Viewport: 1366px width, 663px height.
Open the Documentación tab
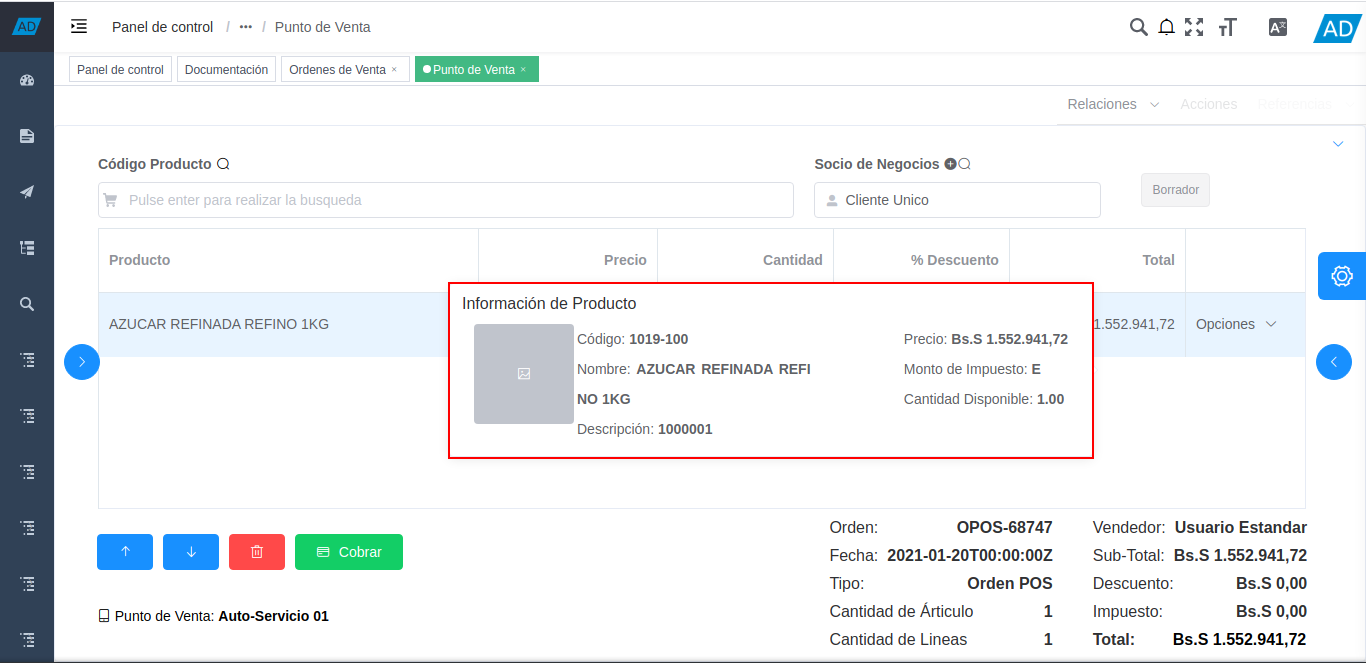click(226, 69)
